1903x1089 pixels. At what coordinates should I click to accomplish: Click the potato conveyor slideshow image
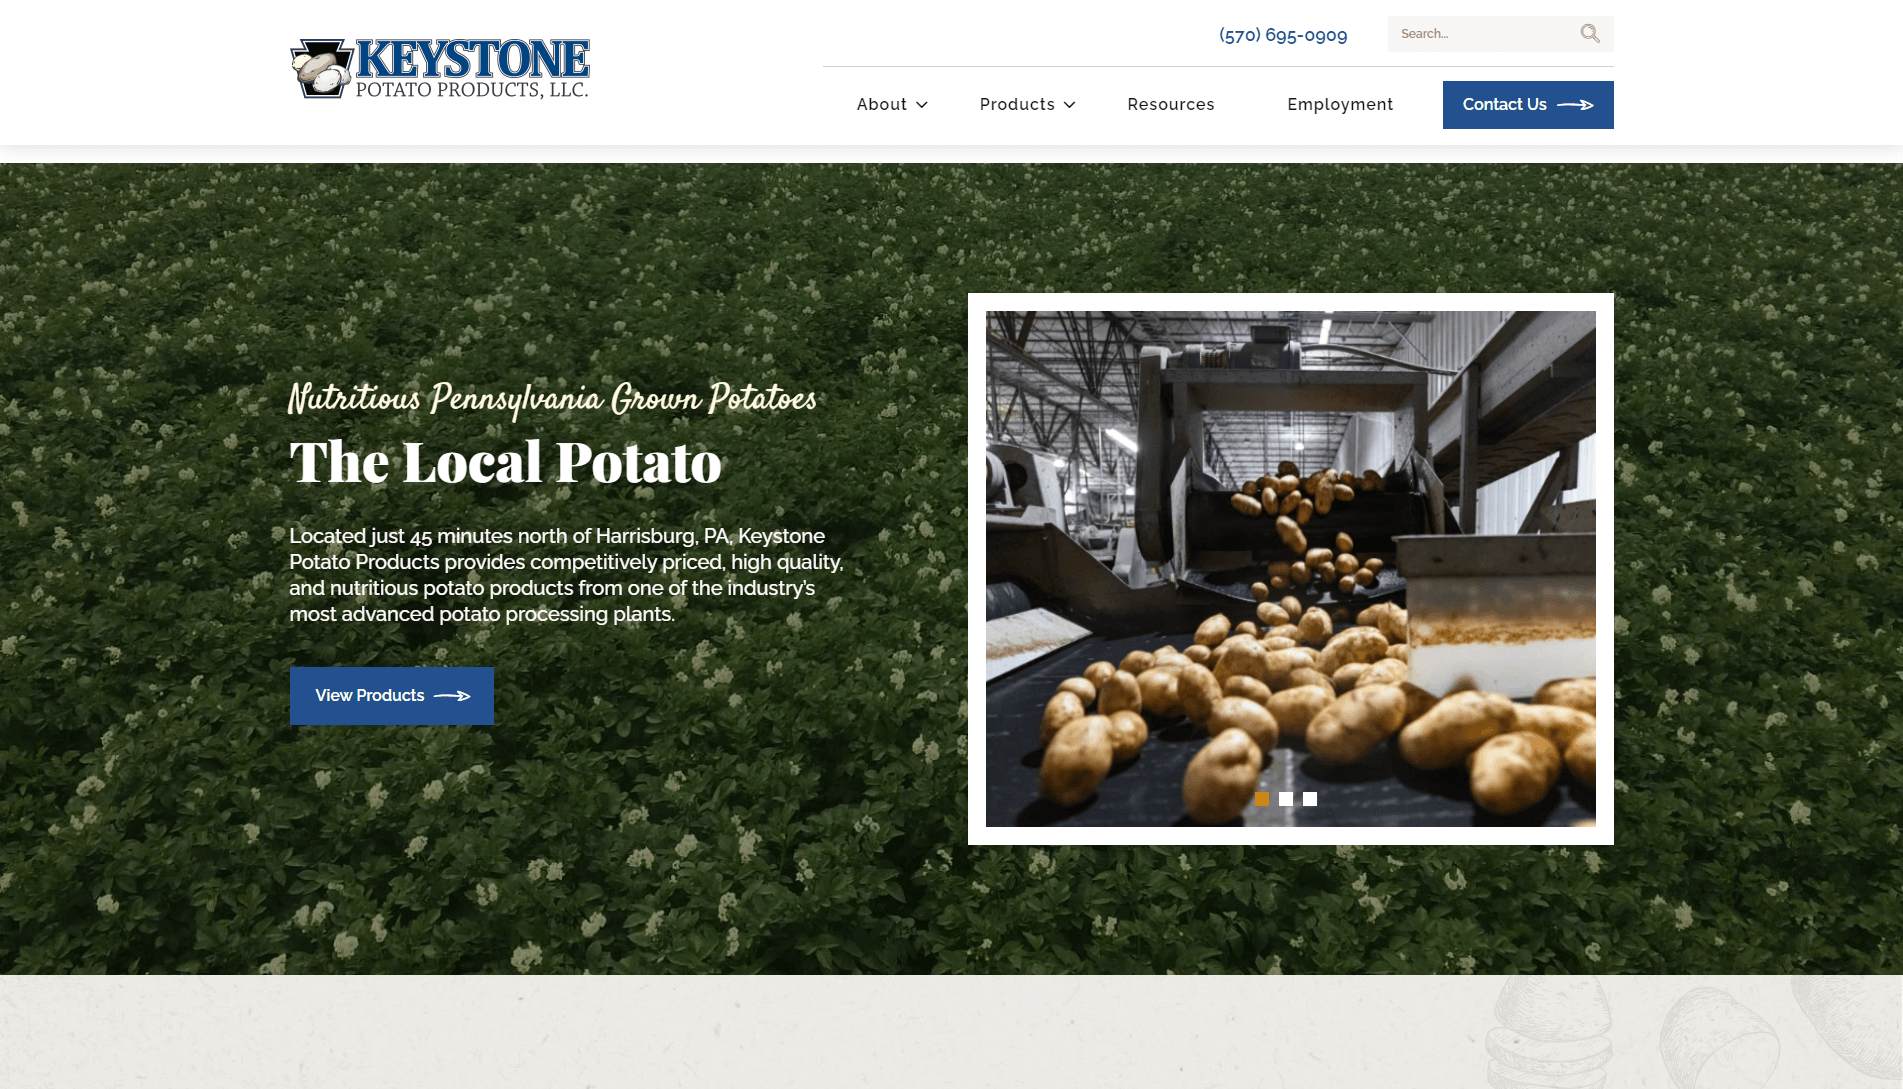pos(1291,568)
